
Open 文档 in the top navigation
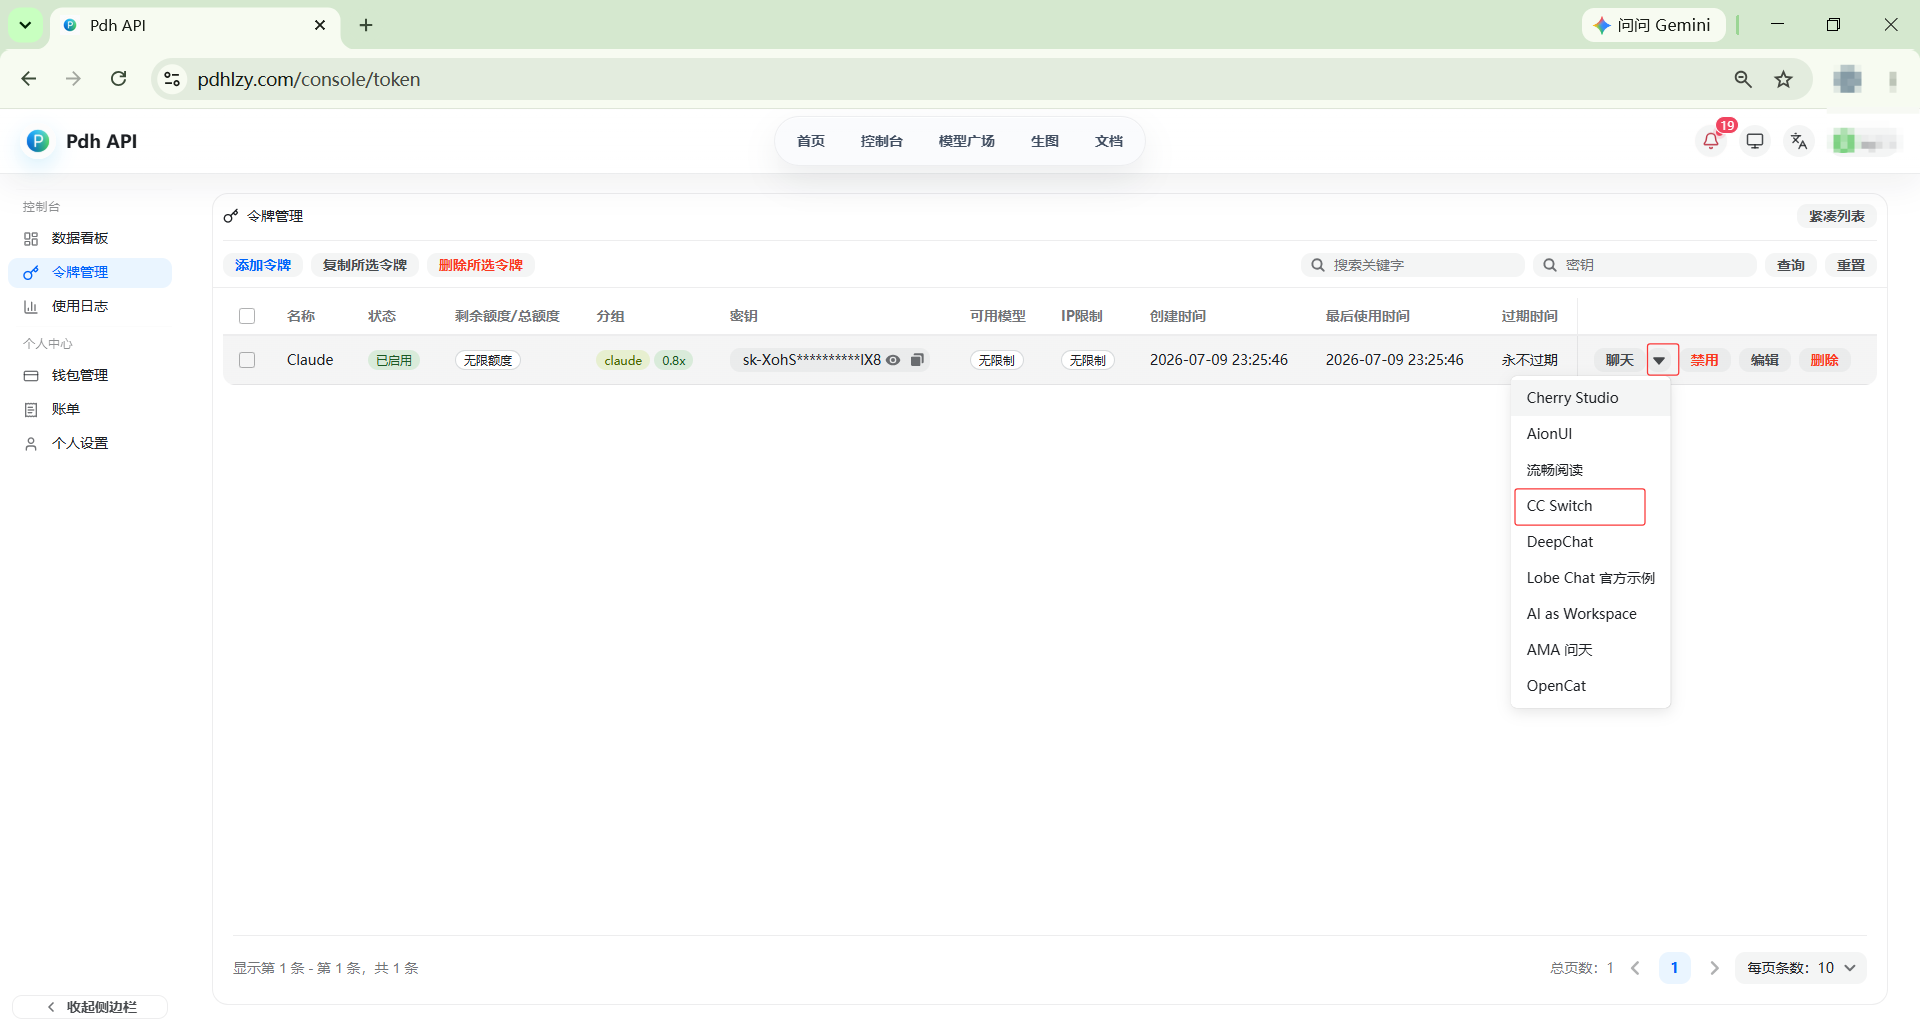point(1109,141)
